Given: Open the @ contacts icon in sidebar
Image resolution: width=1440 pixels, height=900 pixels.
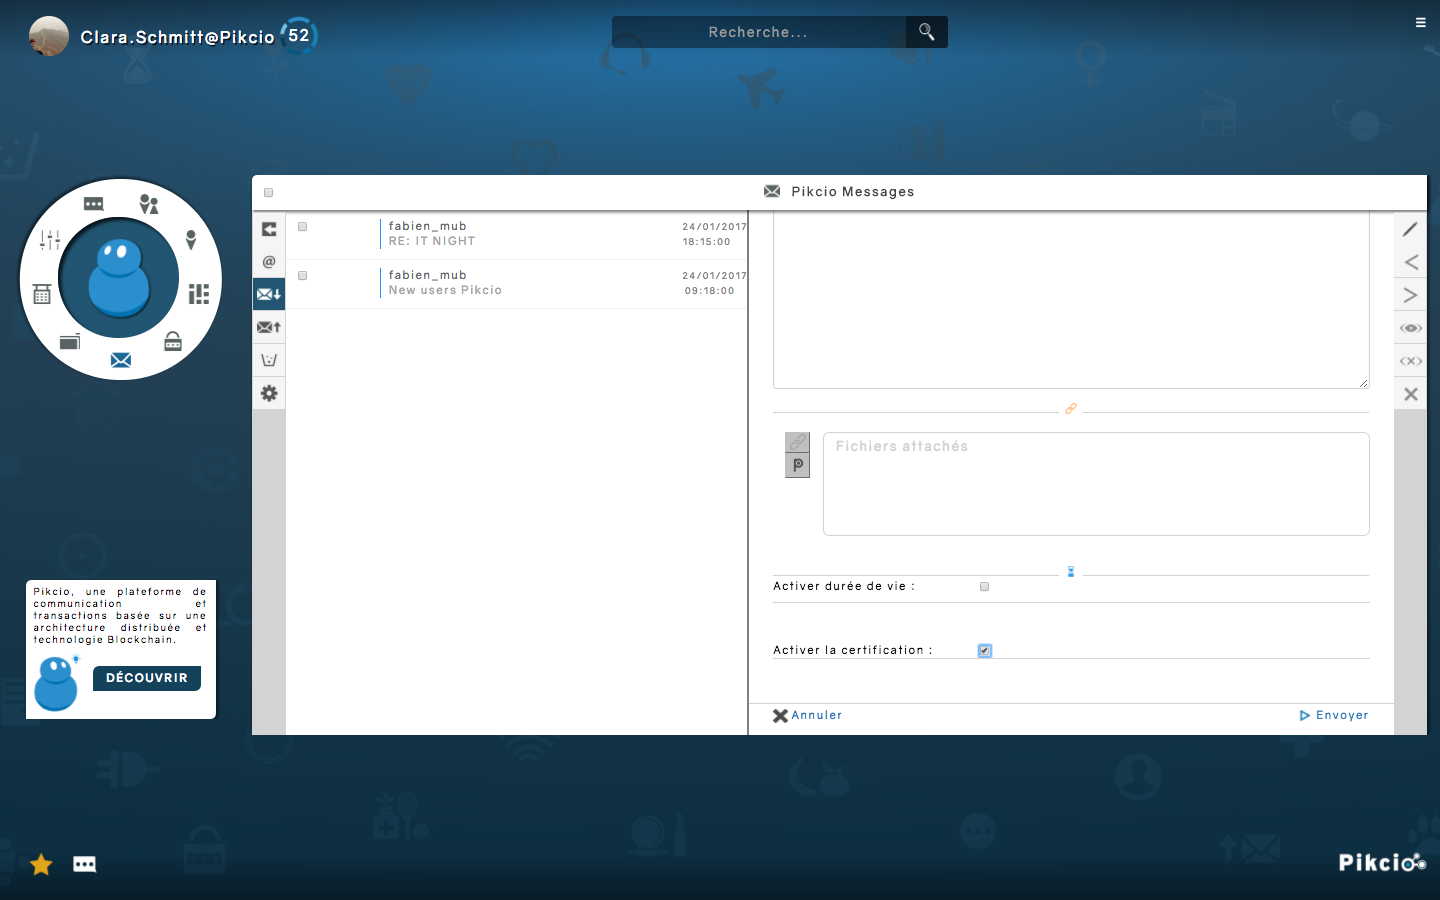Looking at the screenshot, I should (269, 262).
